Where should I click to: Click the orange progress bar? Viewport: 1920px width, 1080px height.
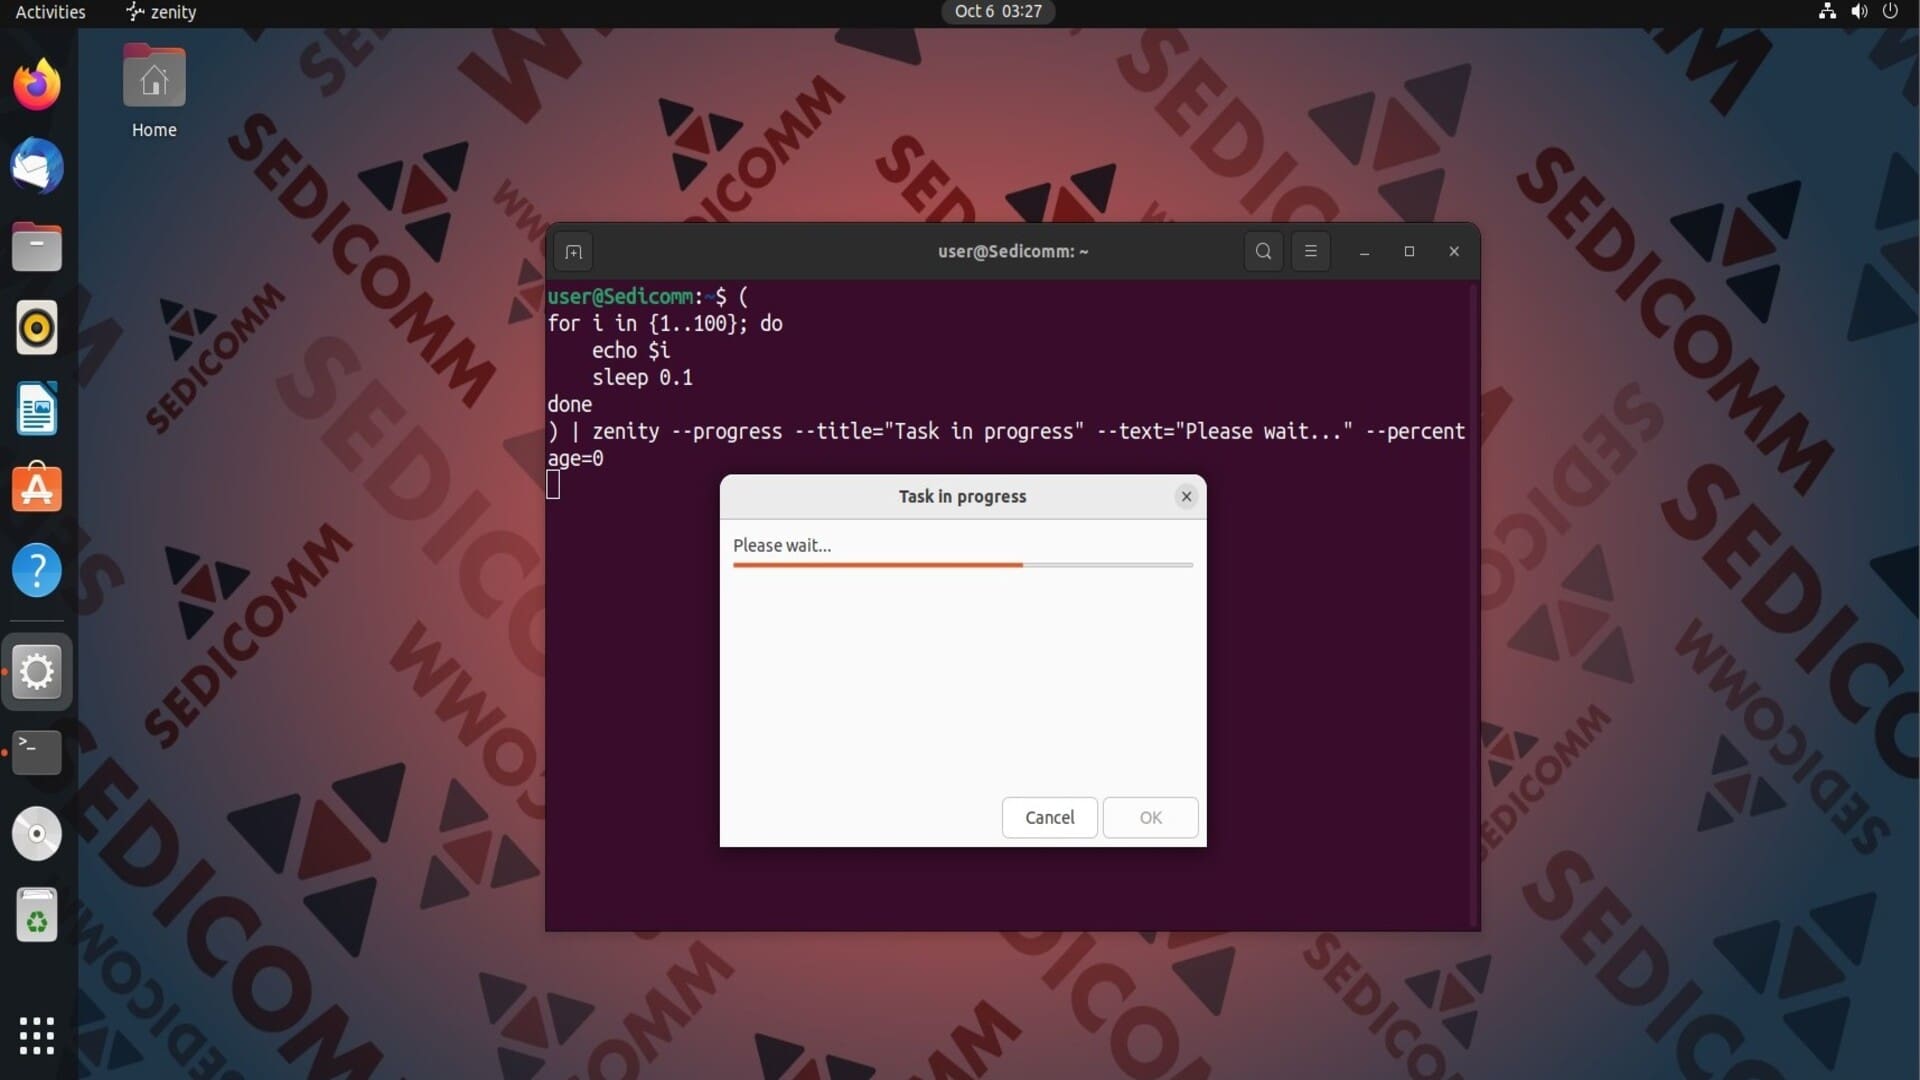coord(877,565)
